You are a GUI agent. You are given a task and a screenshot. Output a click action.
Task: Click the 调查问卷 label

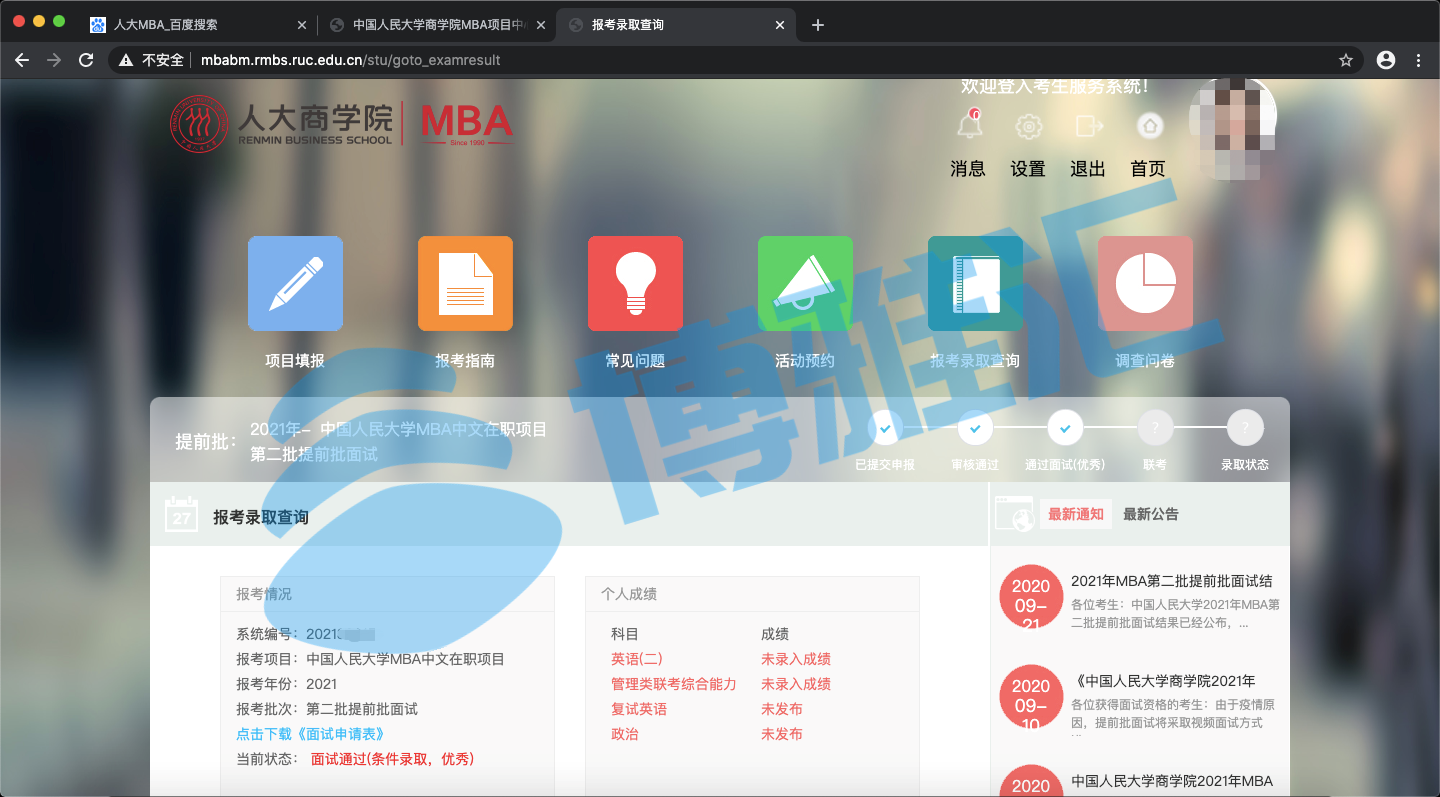click(x=1145, y=361)
